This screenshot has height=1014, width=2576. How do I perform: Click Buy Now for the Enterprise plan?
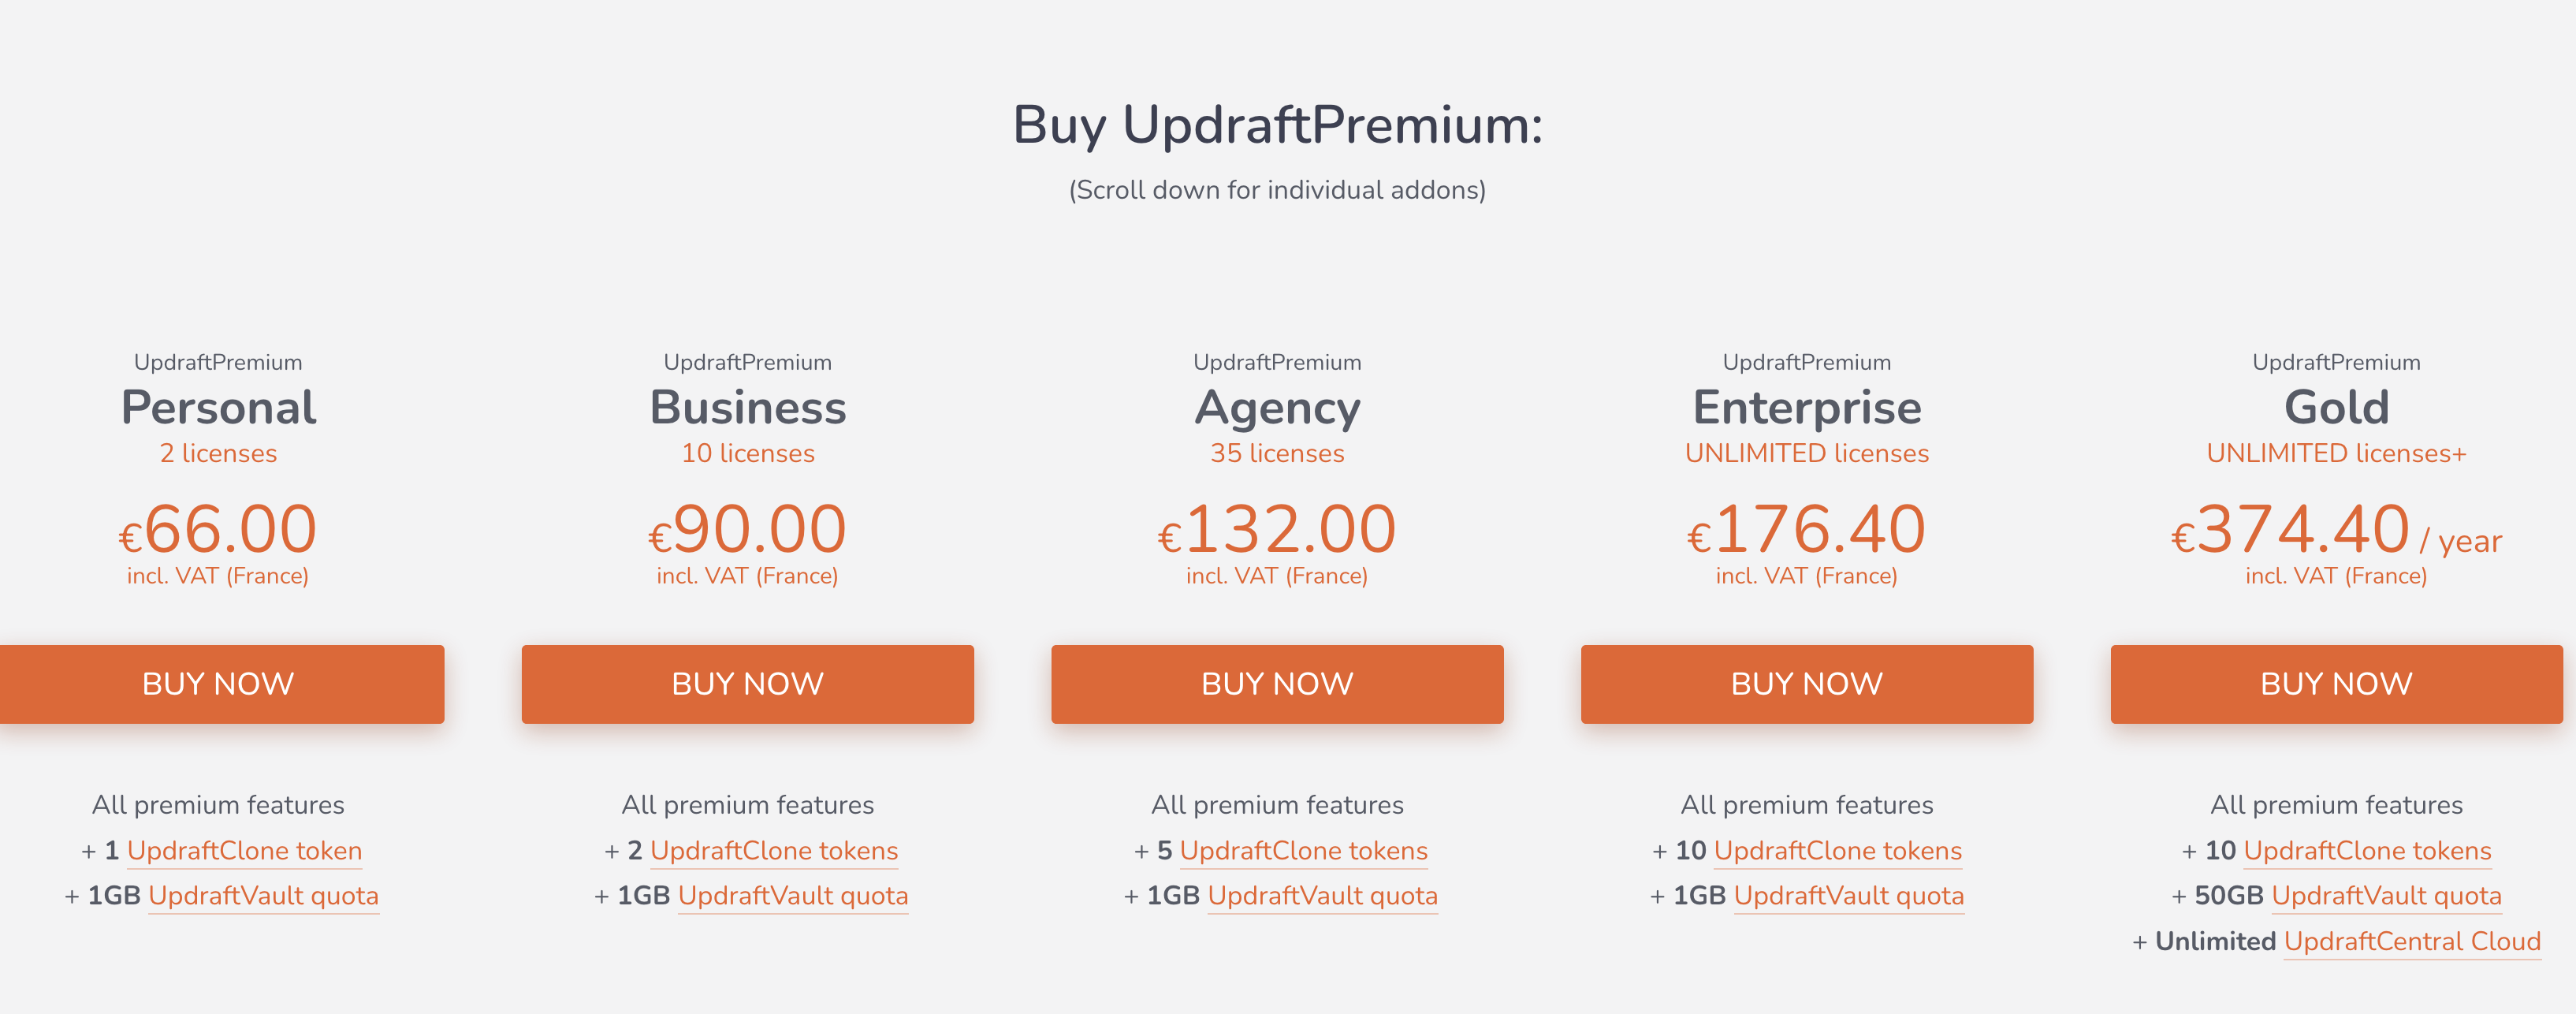1805,683
